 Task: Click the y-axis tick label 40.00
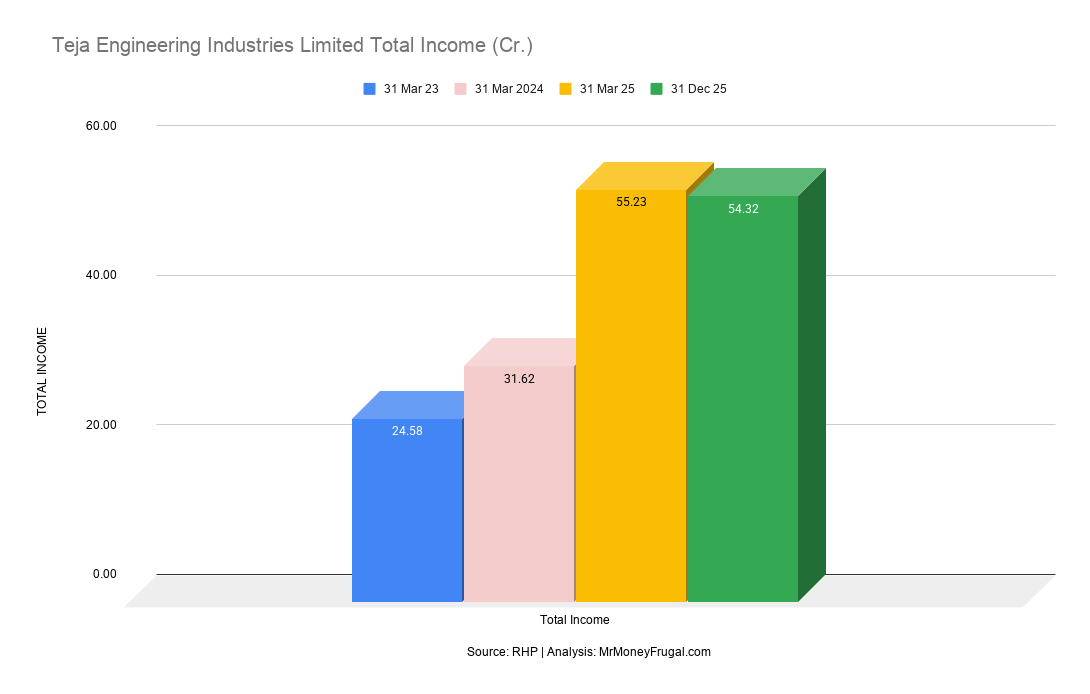[101, 275]
